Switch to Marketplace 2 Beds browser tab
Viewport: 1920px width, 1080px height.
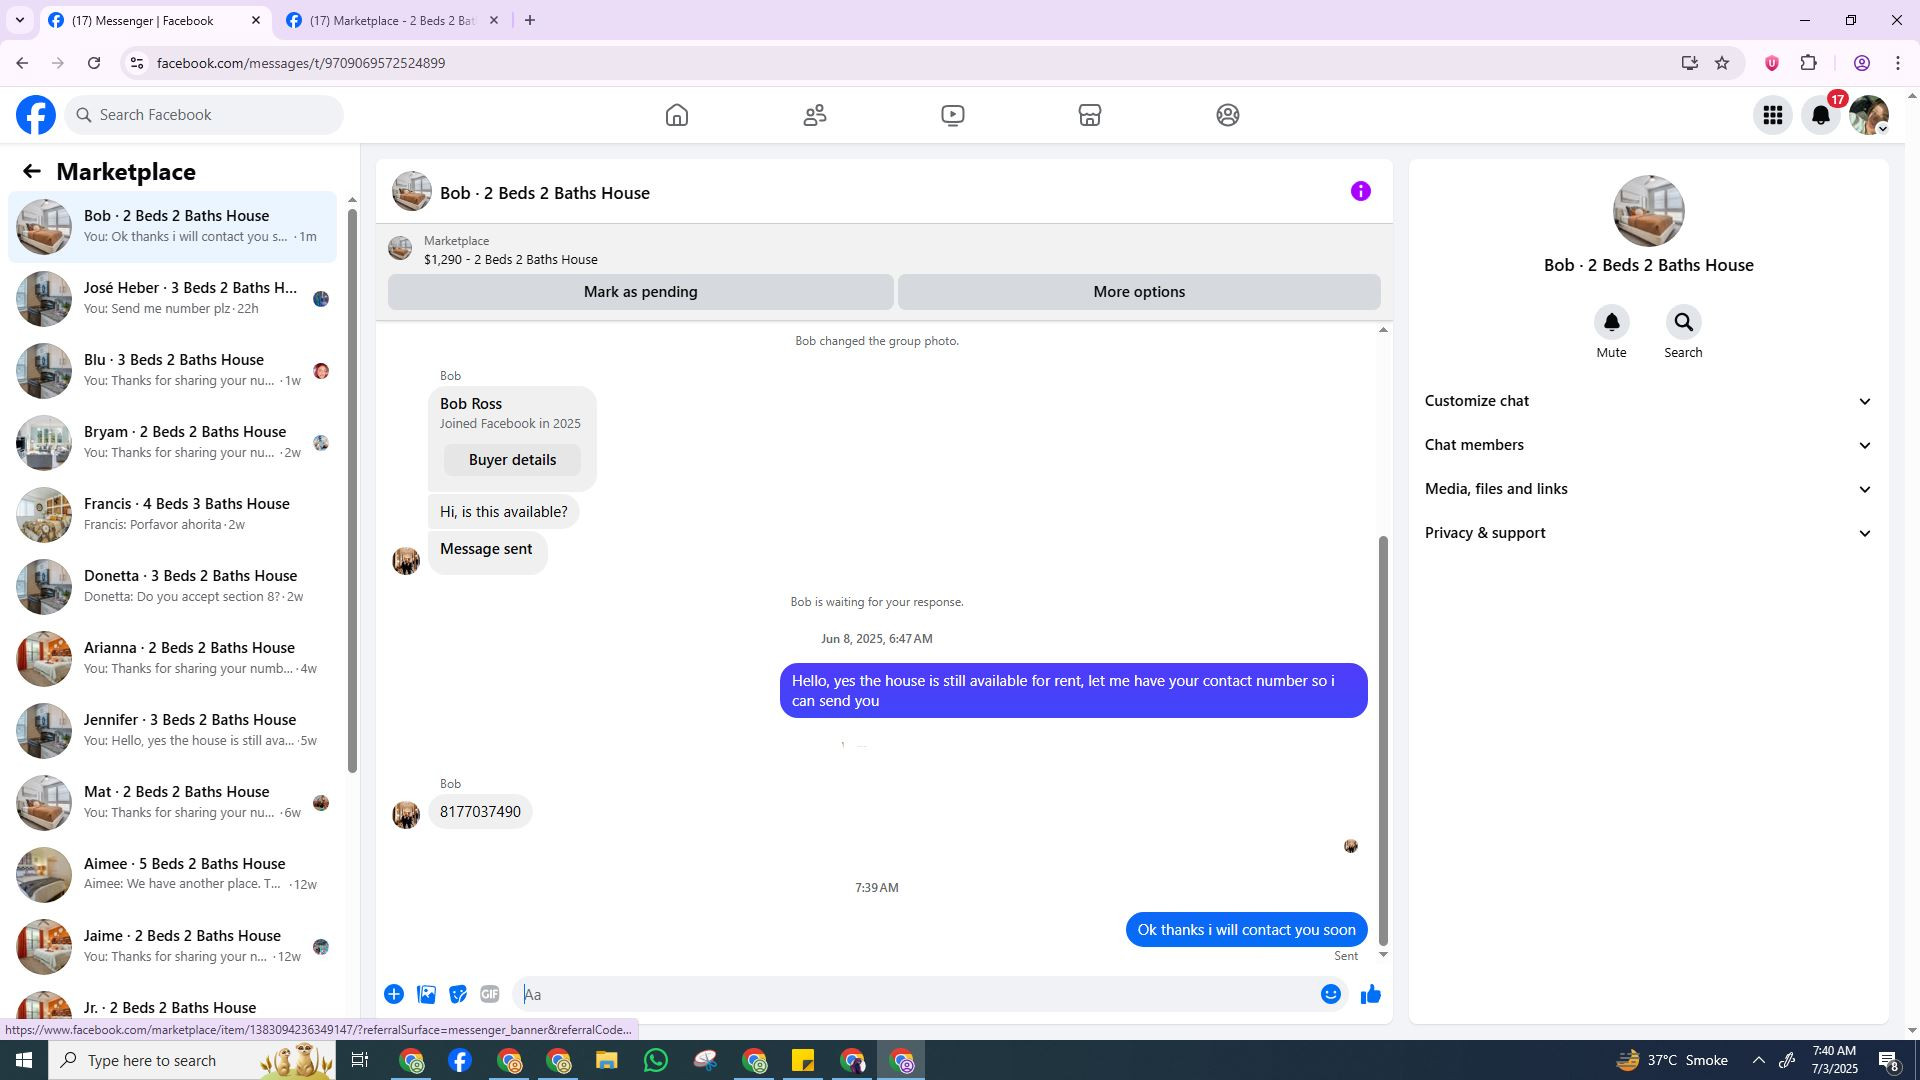point(392,20)
